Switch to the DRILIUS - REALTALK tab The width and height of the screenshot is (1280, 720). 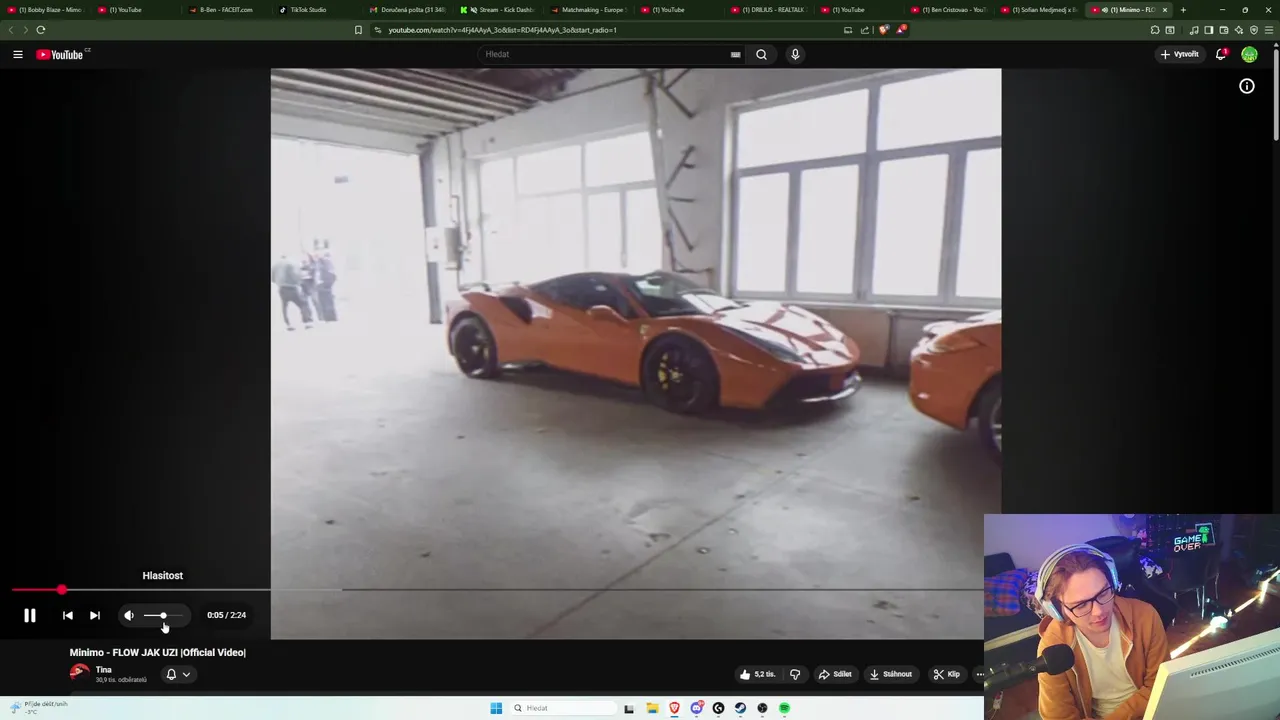click(770, 10)
